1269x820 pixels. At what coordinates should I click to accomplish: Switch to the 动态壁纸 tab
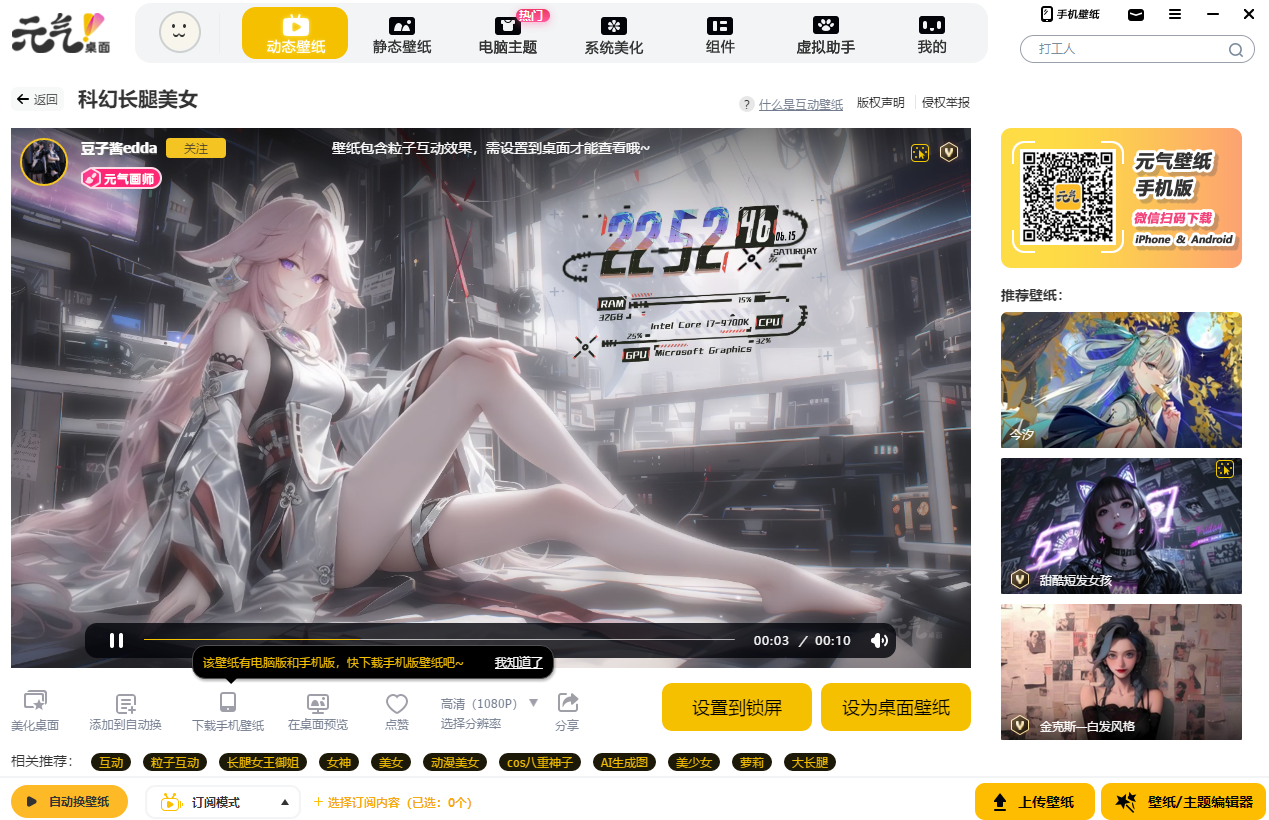[295, 33]
